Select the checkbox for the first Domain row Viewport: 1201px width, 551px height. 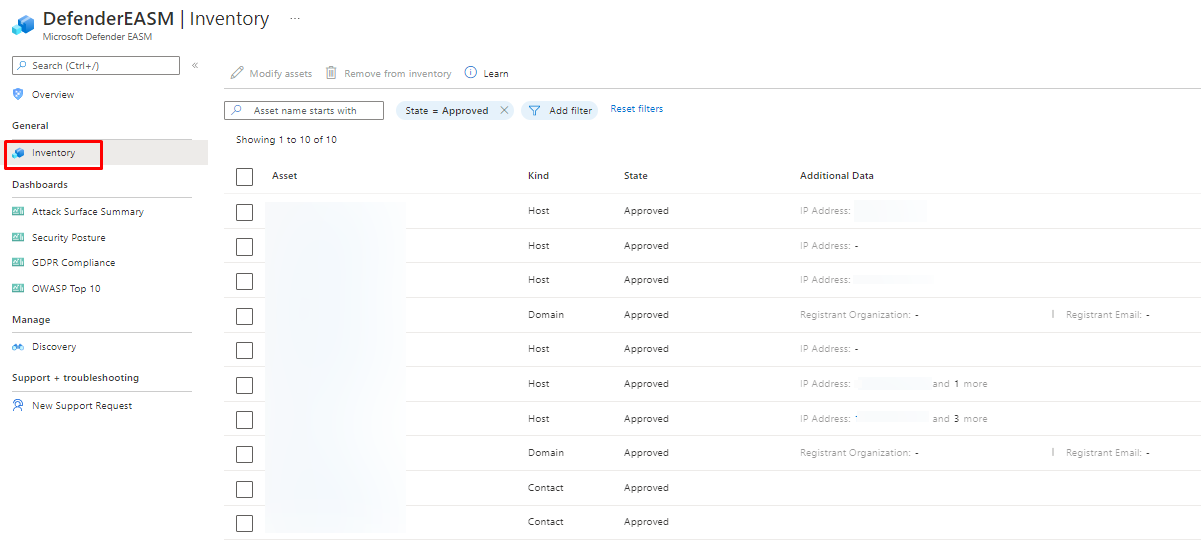pyautogui.click(x=245, y=316)
